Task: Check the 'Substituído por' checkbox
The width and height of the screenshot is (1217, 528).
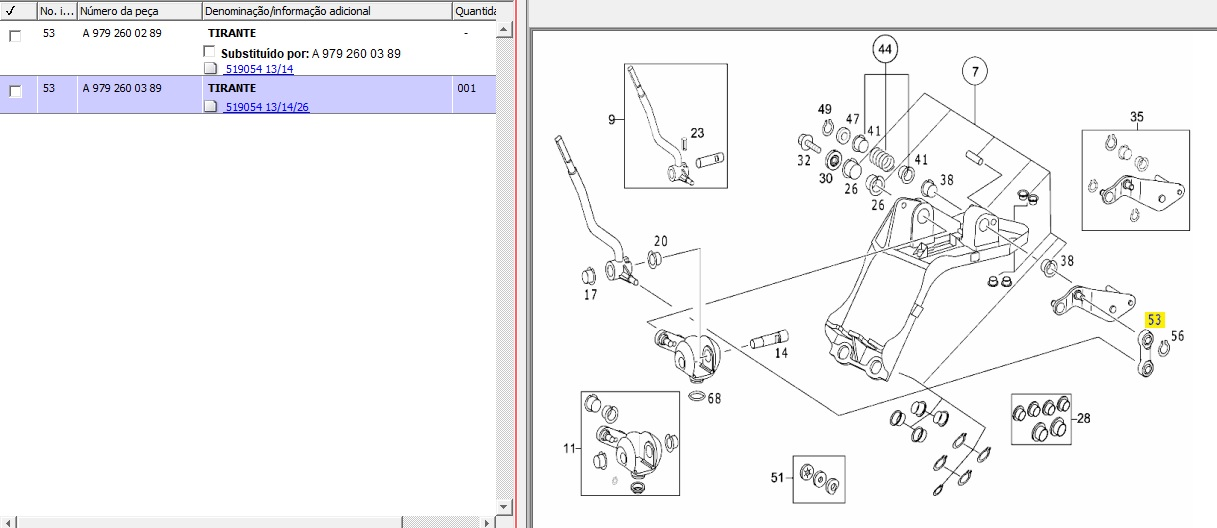Action: point(209,52)
